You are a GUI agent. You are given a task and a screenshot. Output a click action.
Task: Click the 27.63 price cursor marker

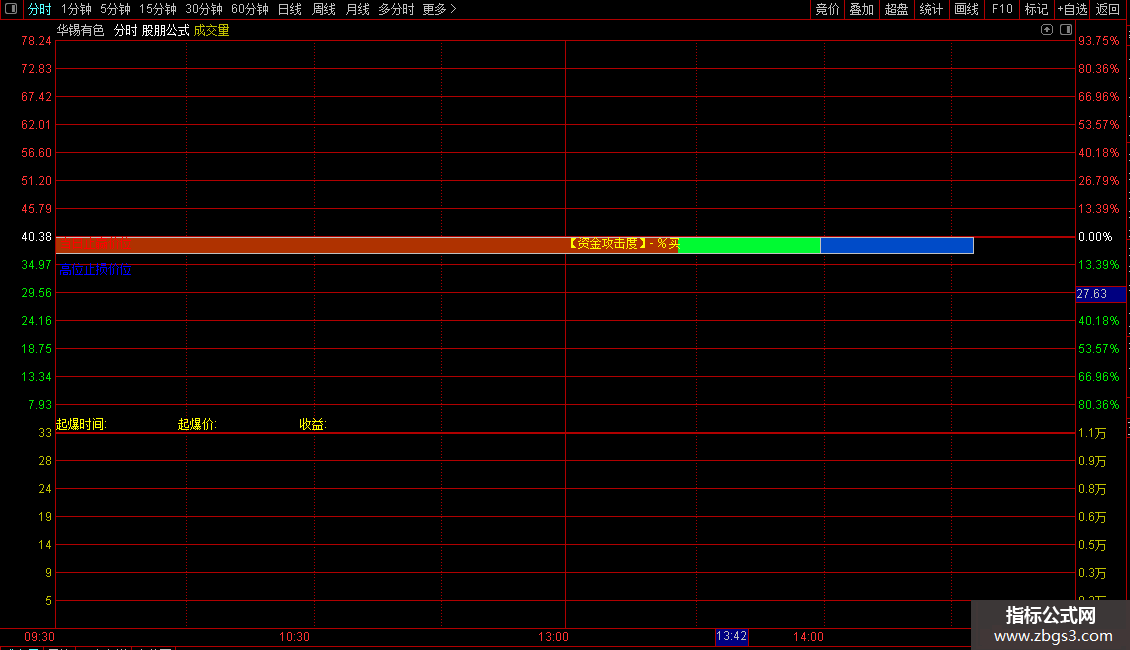tap(1100, 294)
